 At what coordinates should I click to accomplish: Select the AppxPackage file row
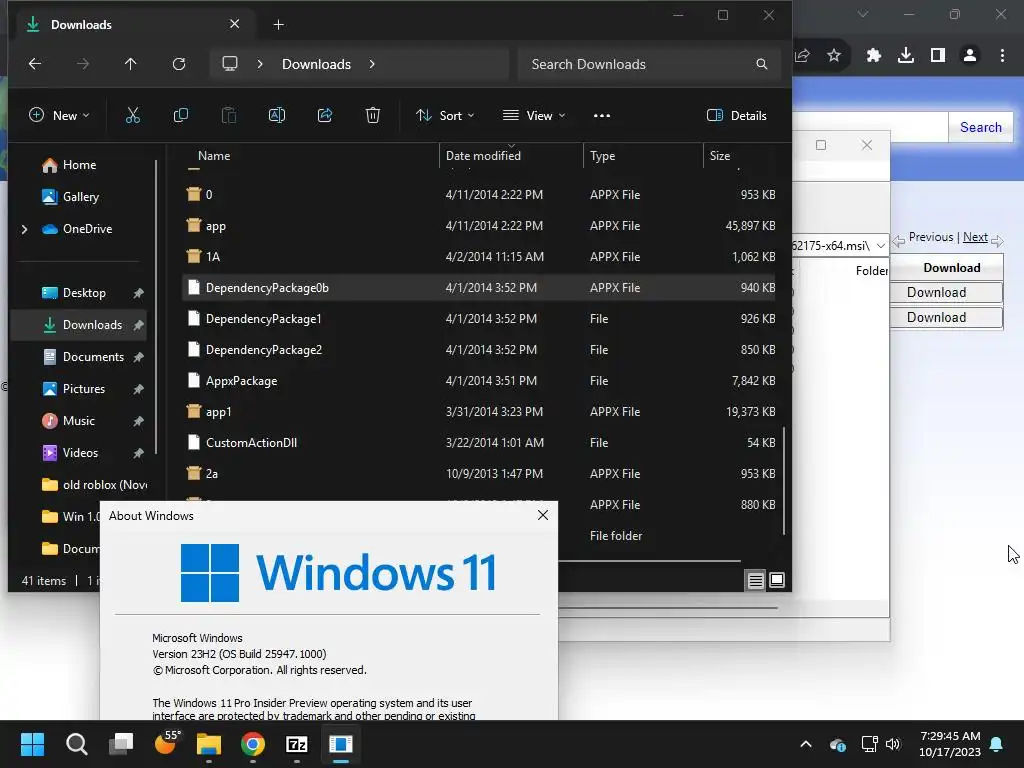pos(479,381)
